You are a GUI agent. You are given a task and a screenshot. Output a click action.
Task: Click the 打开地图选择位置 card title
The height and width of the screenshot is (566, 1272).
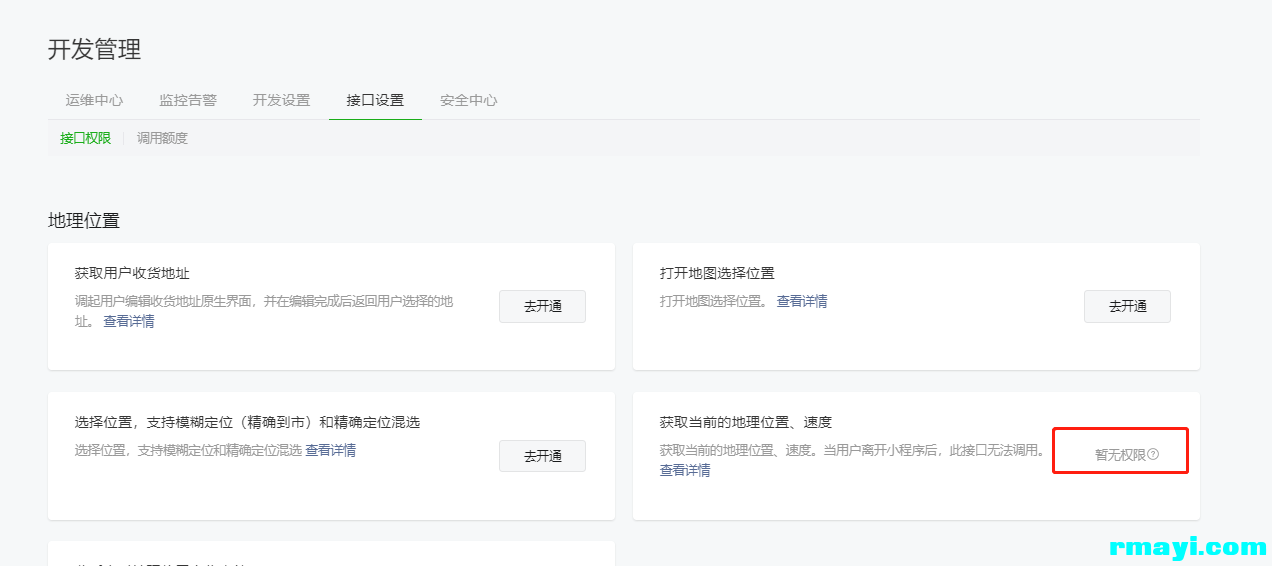(x=717, y=273)
